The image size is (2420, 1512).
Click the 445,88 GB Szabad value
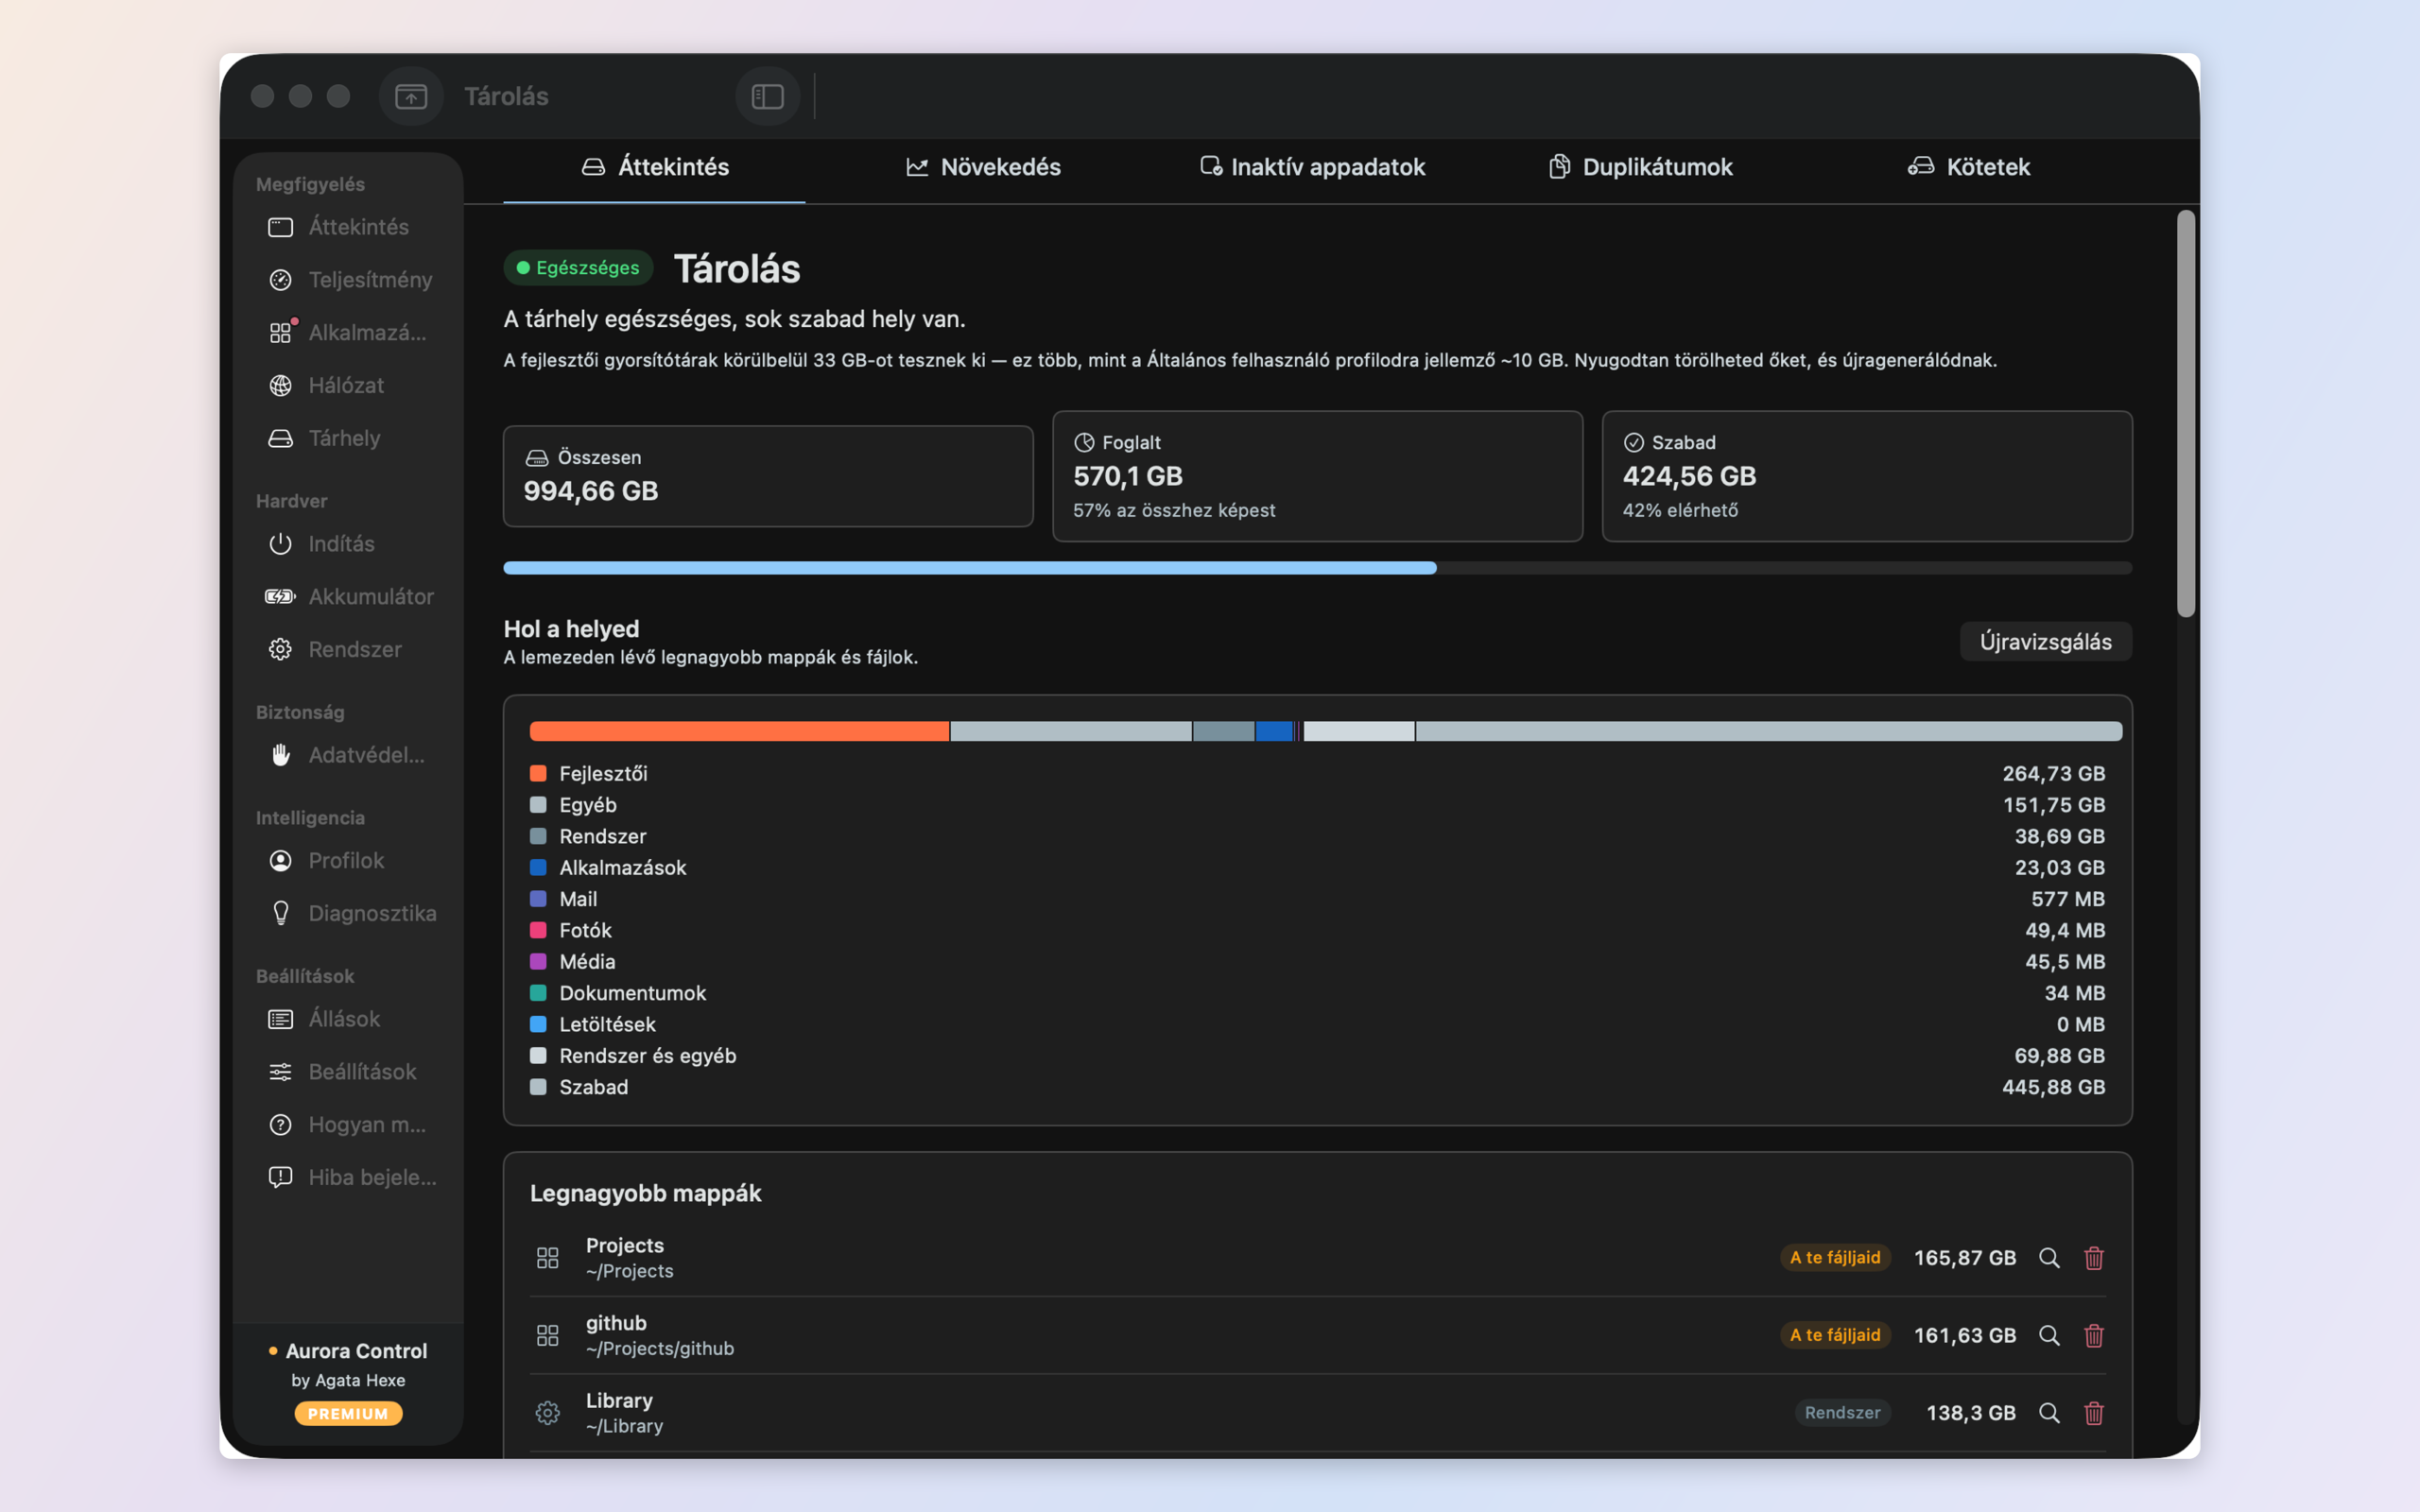tap(2053, 1087)
